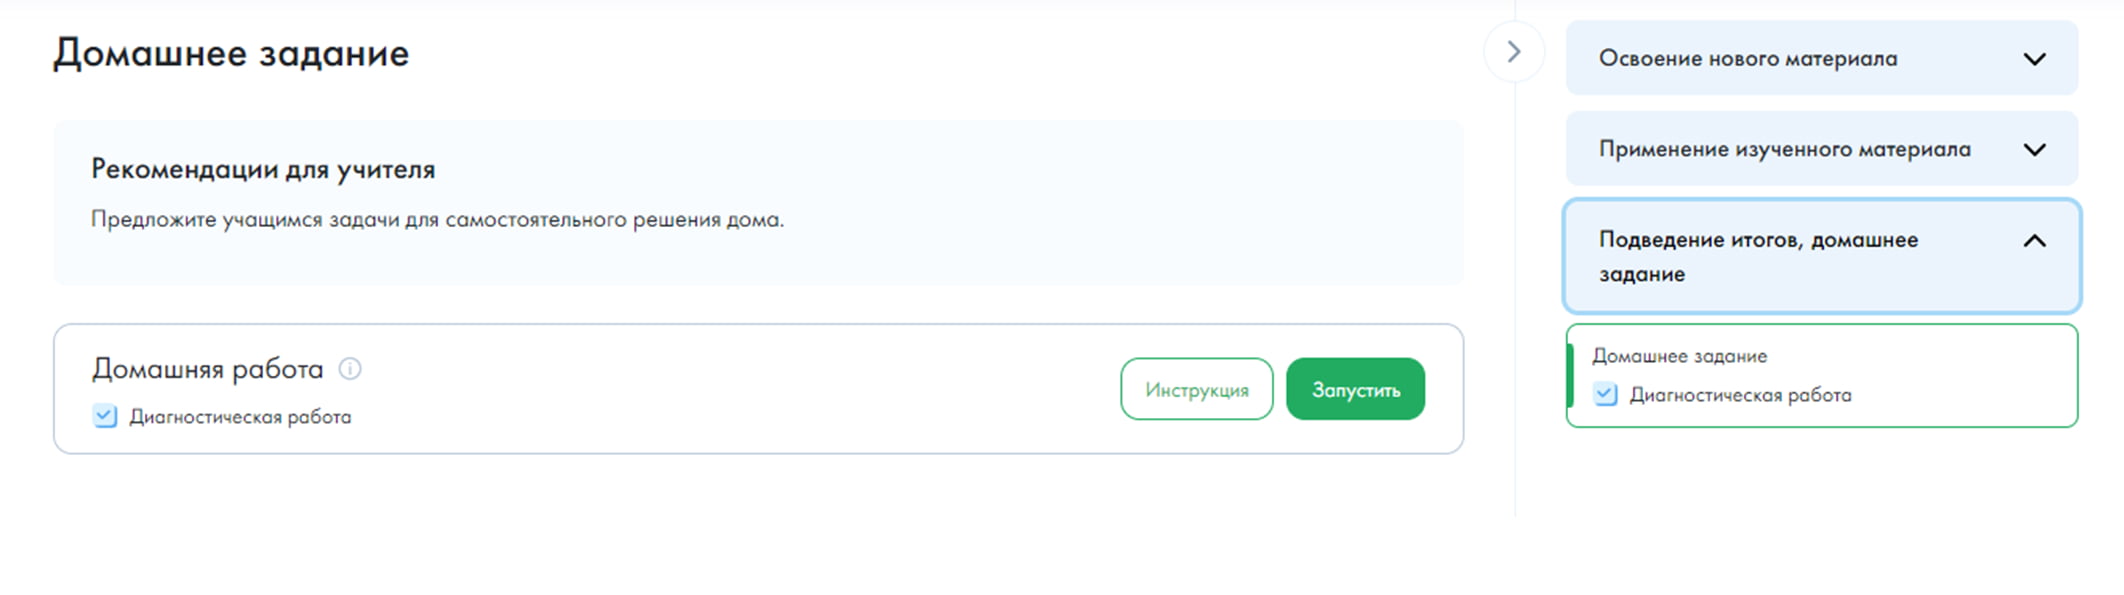Open info tooltip next to Домашняя работа
Image resolution: width=2124 pixels, height=595 pixels.
[350, 369]
